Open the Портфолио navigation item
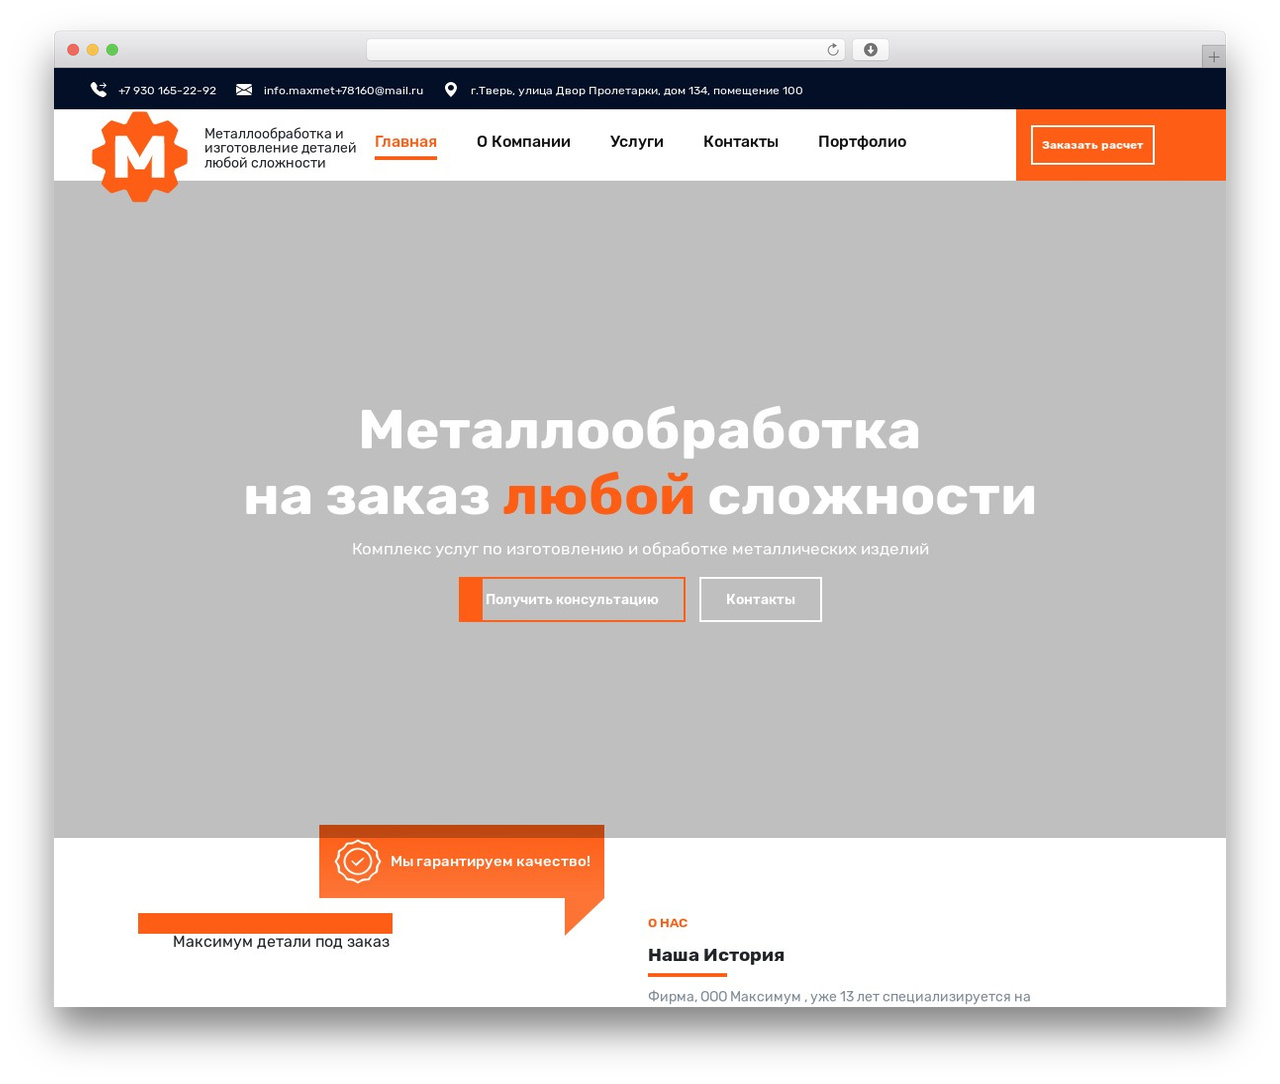The height and width of the screenshot is (1084, 1280). pos(862,142)
